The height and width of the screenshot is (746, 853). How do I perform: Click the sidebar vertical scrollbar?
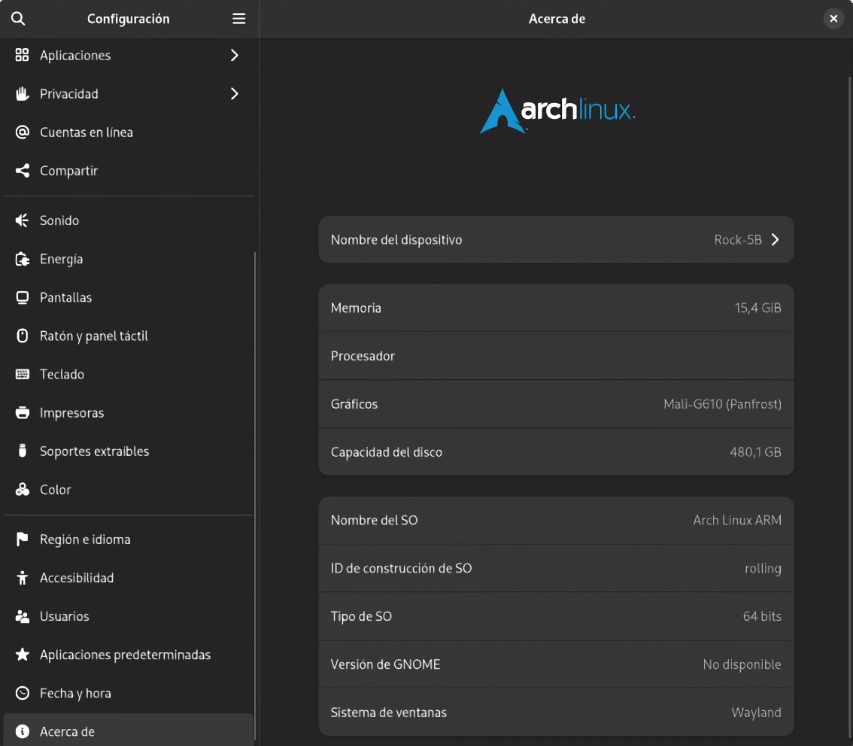pos(255,495)
